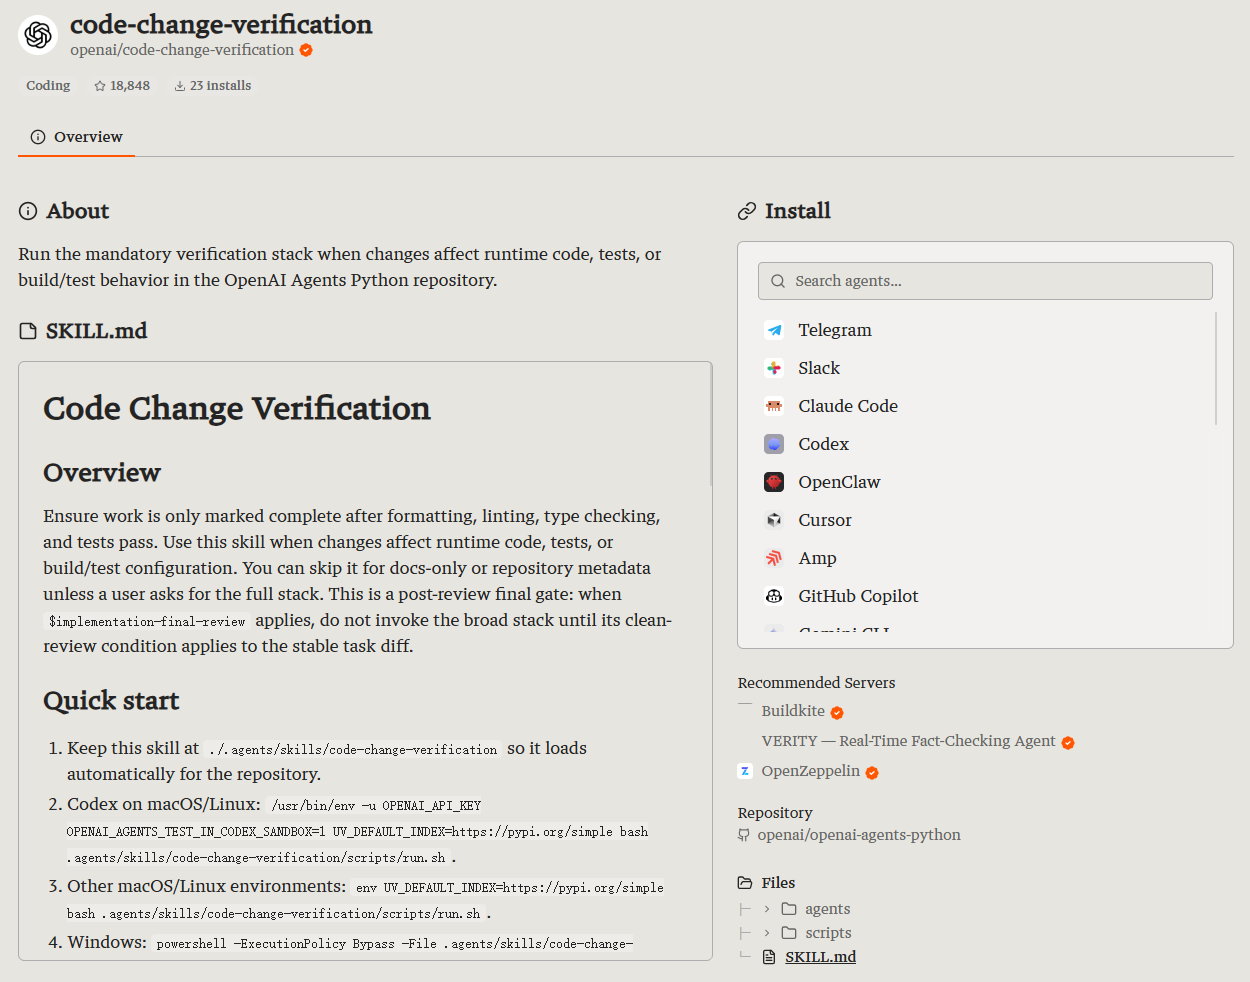Click the agents folder name
The height and width of the screenshot is (982, 1250).
[x=828, y=909]
